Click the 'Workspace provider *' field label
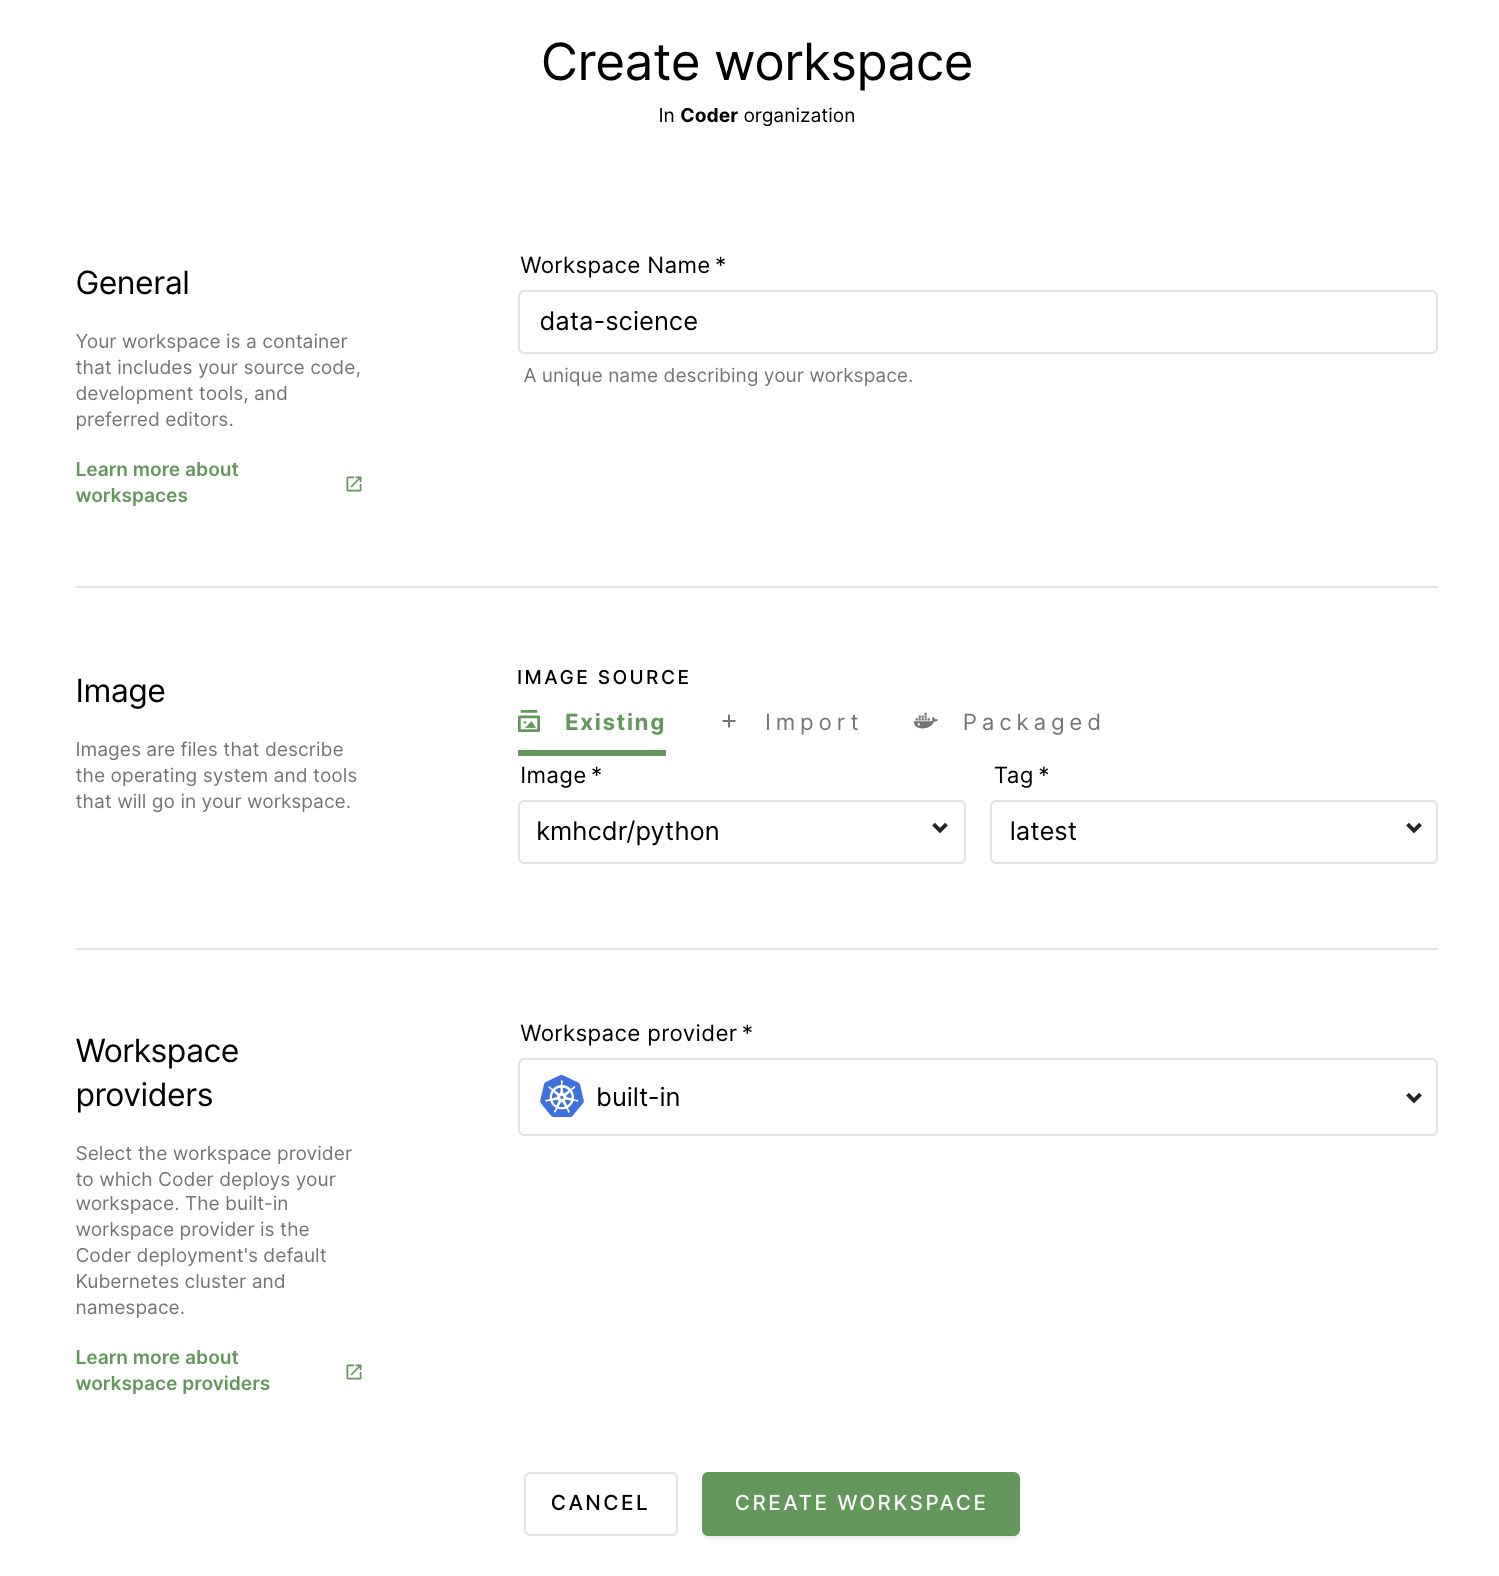The width and height of the screenshot is (1499, 1576). point(636,1034)
